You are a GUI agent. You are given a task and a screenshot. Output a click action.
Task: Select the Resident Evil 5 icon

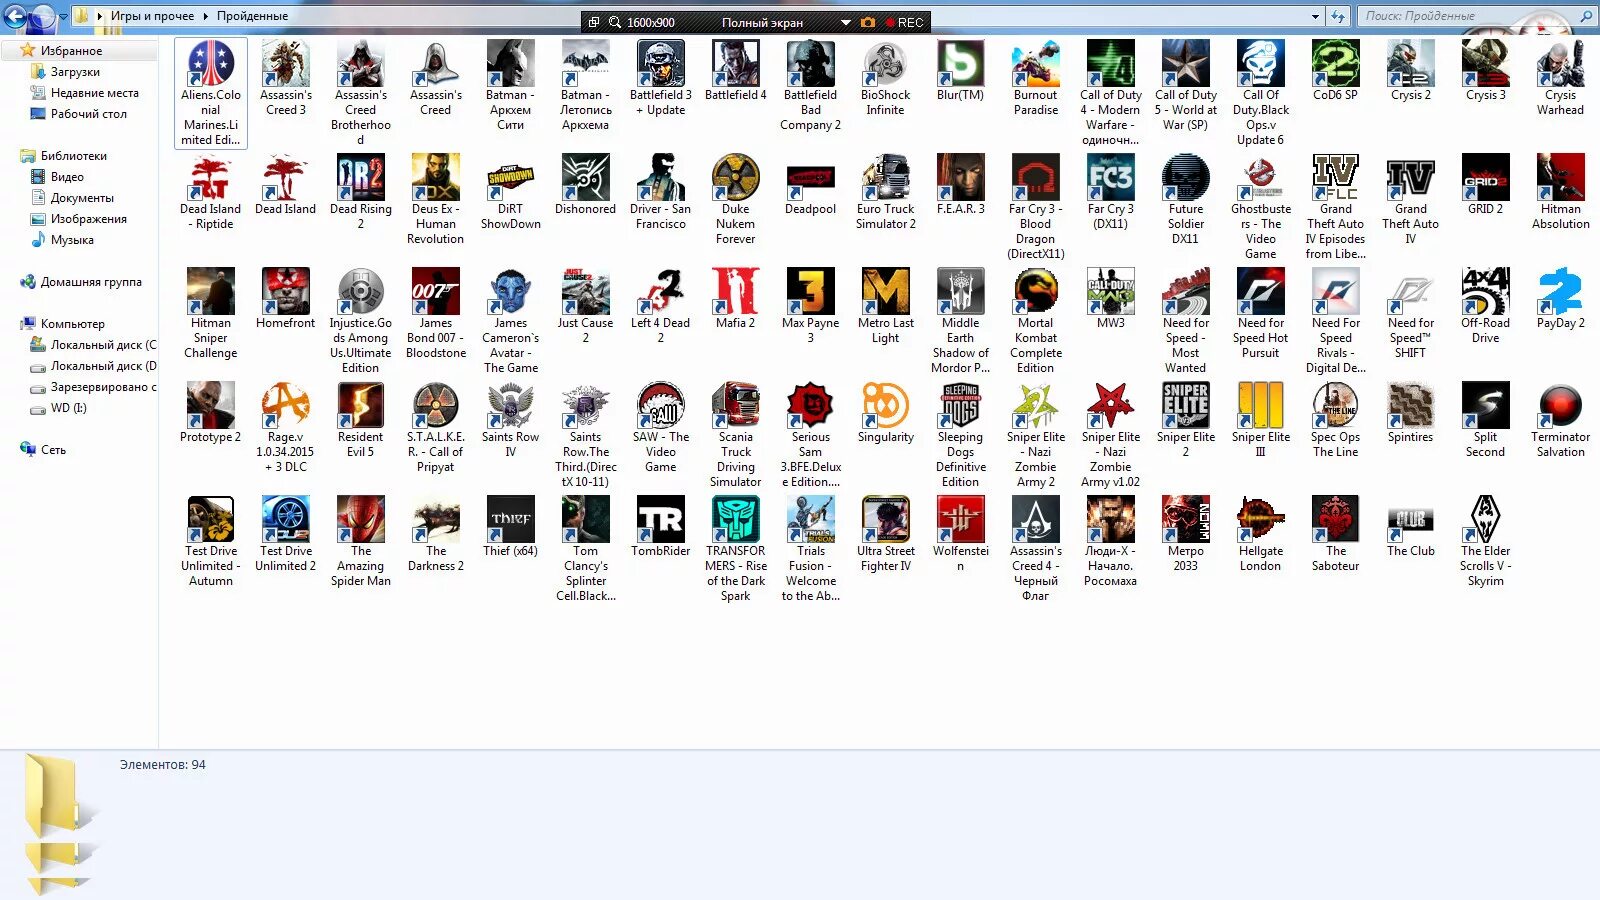tap(360, 406)
